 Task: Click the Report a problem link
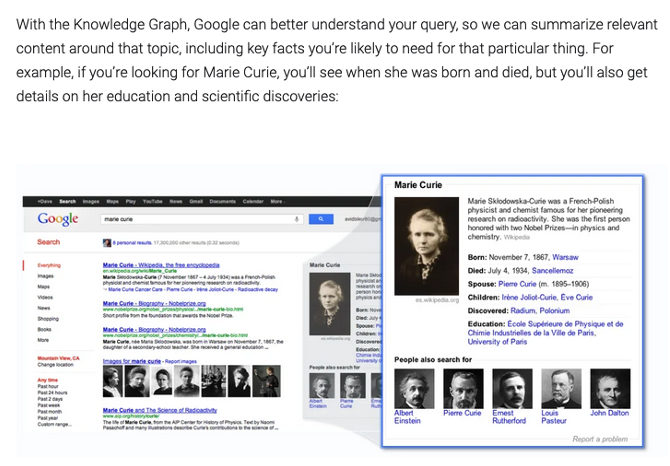coord(600,439)
